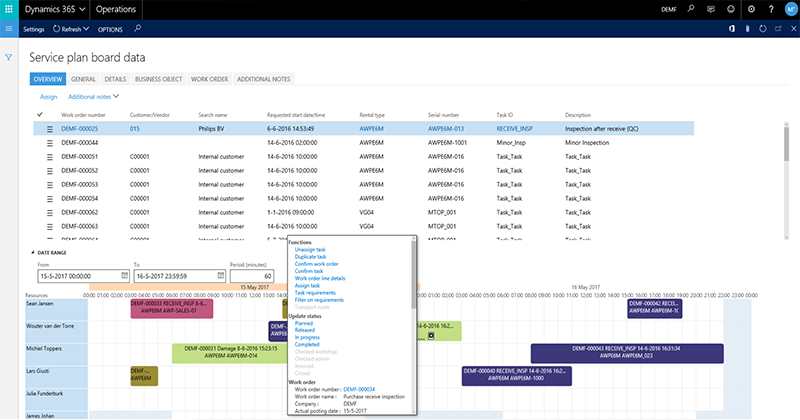Toggle the select-all checkmark in grid header
This screenshot has width=800, height=420.
pos(39,115)
